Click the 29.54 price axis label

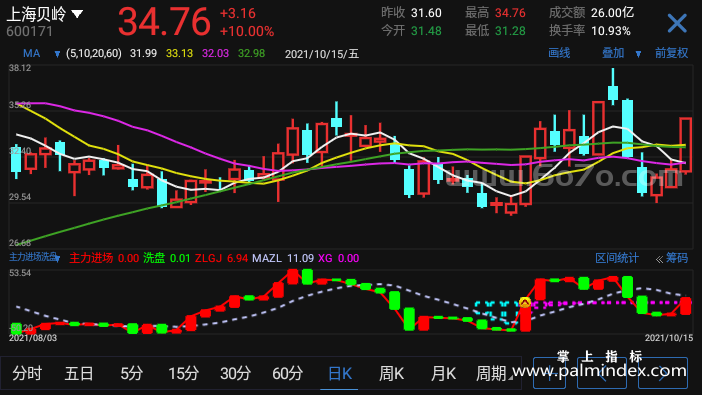pos(20,197)
